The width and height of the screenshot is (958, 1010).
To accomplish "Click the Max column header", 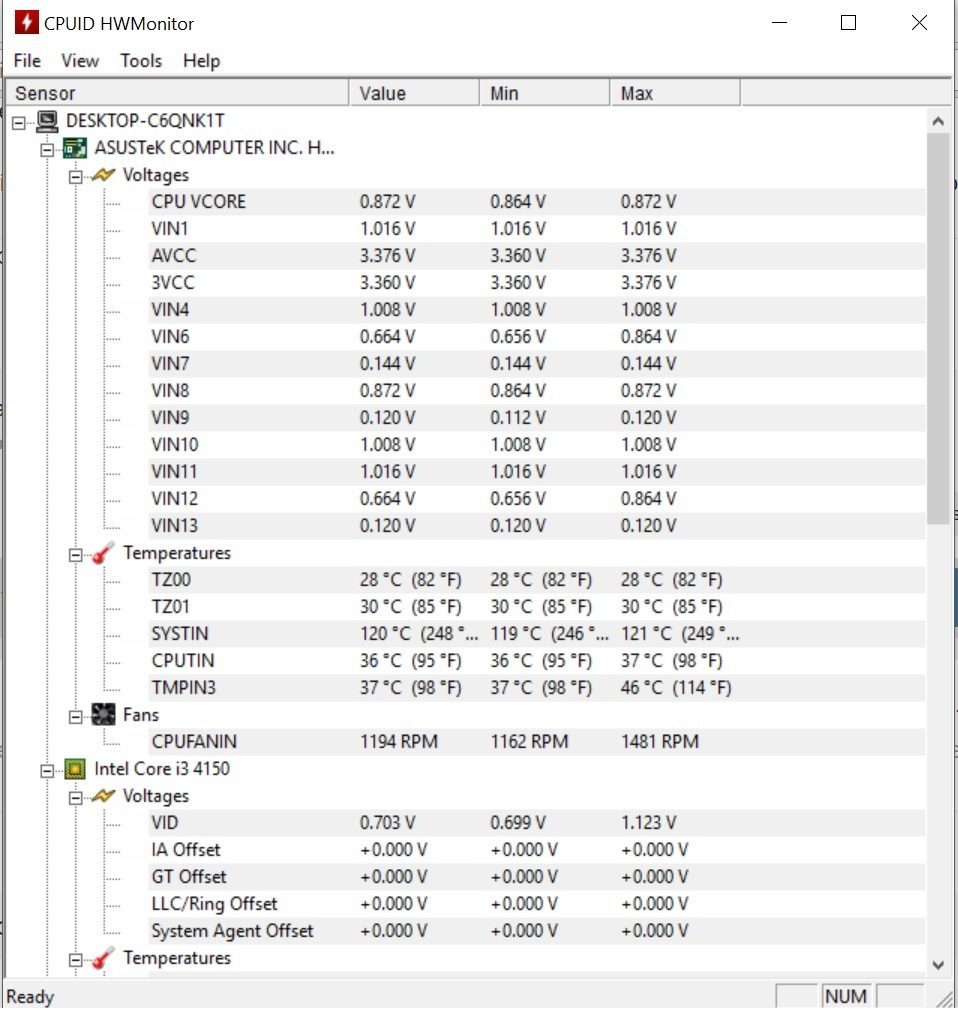I will click(675, 93).
